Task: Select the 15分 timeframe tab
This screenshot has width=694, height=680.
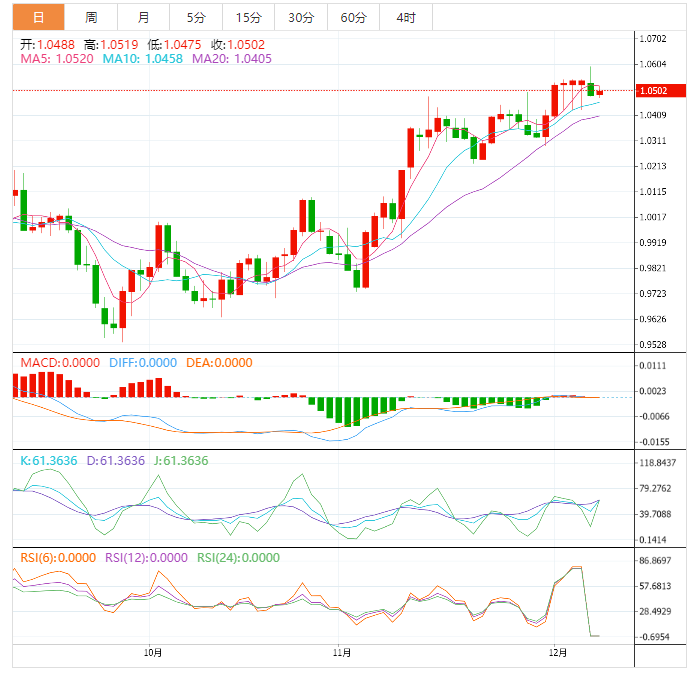Action: 248,17
